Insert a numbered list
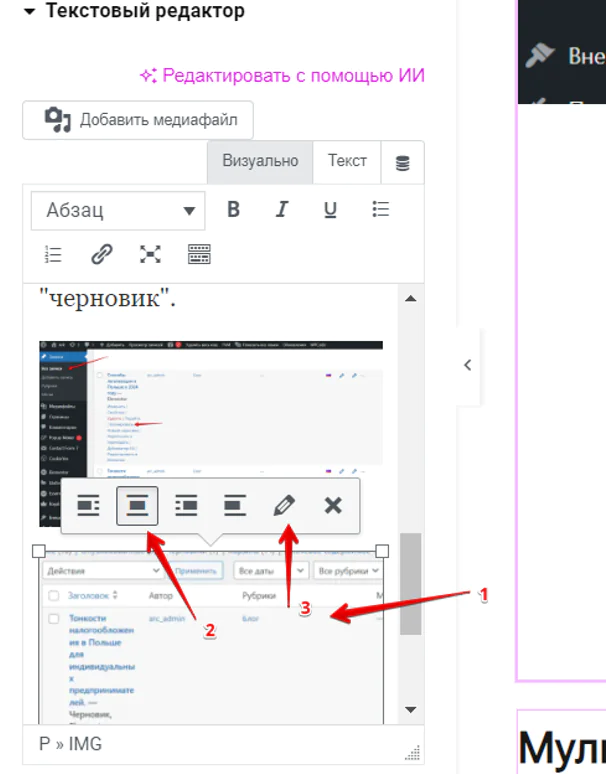Viewport: 606px width, 774px height. click(x=53, y=254)
